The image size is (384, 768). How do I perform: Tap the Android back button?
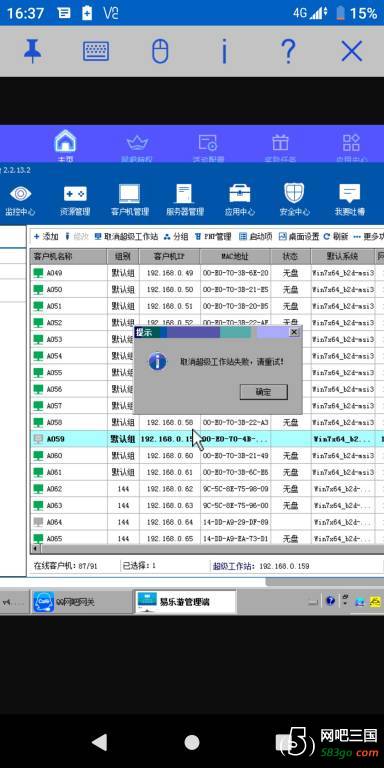coord(99,743)
